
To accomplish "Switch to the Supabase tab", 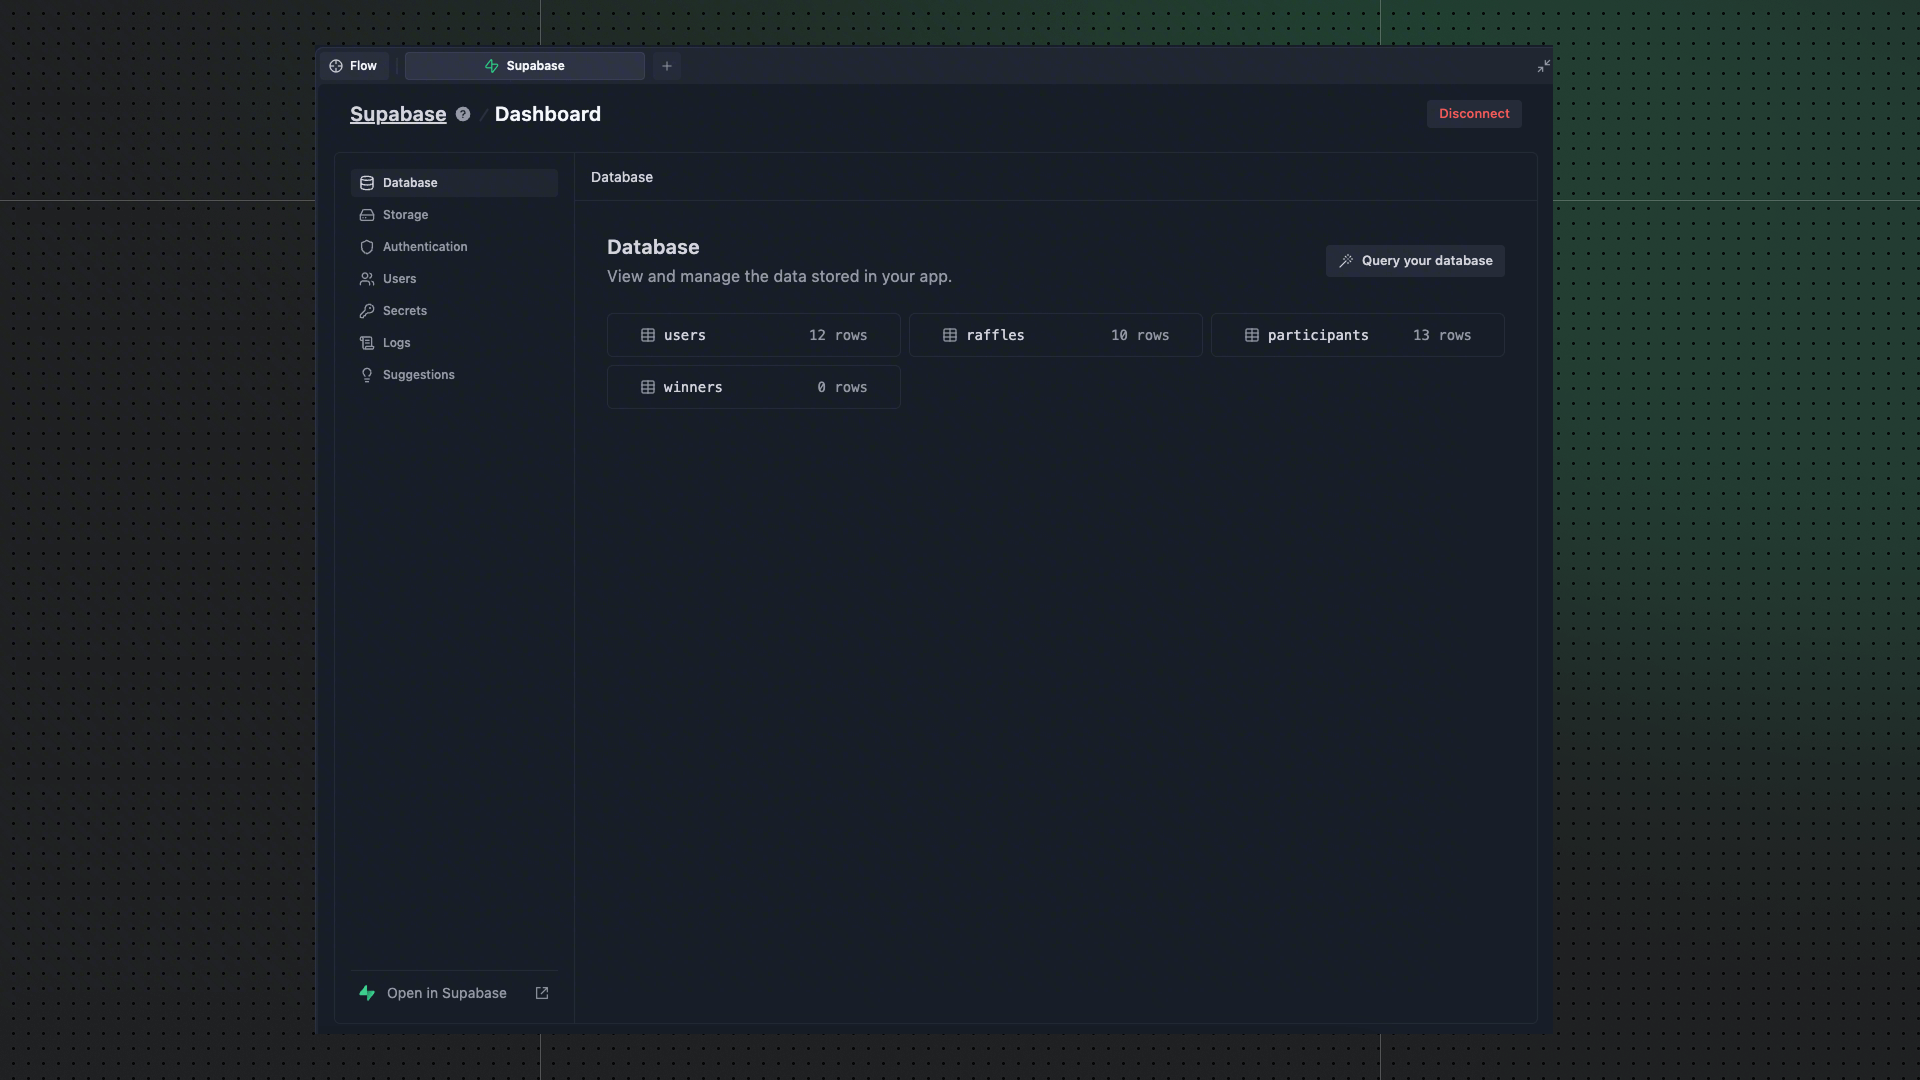I will pyautogui.click(x=525, y=65).
